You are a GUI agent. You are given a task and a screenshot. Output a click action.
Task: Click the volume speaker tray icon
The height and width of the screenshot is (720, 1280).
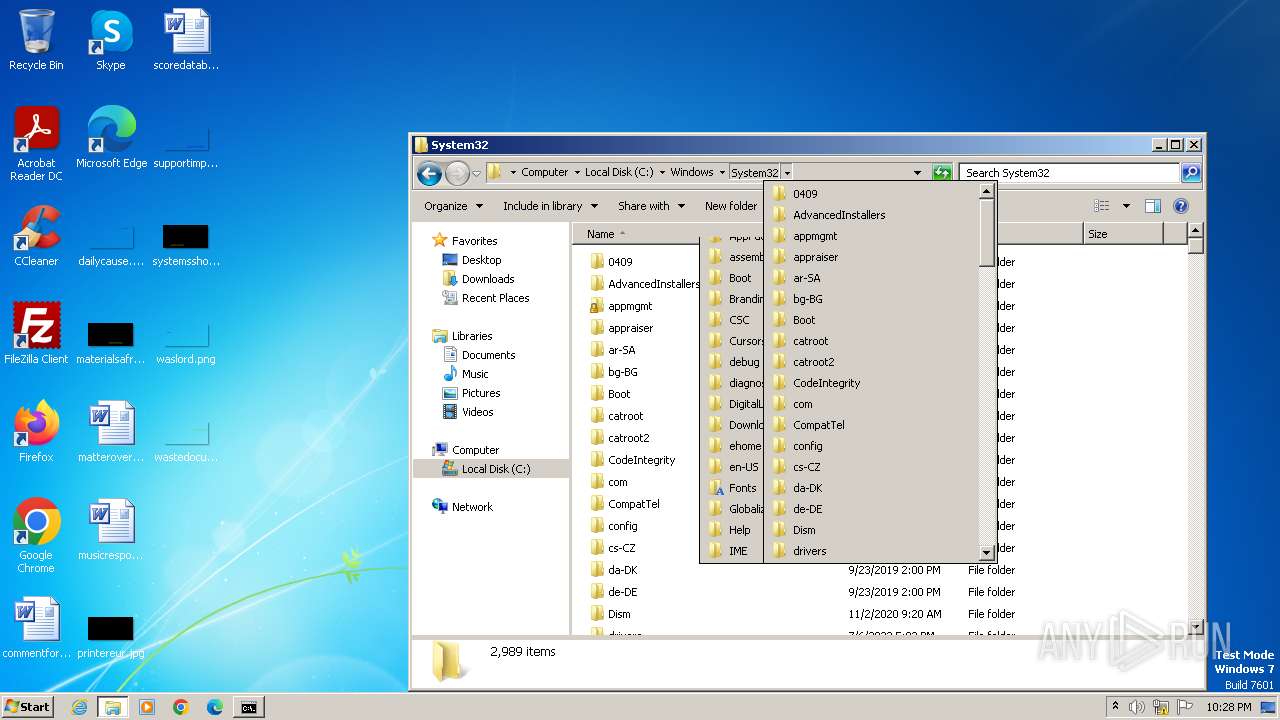pos(1137,707)
